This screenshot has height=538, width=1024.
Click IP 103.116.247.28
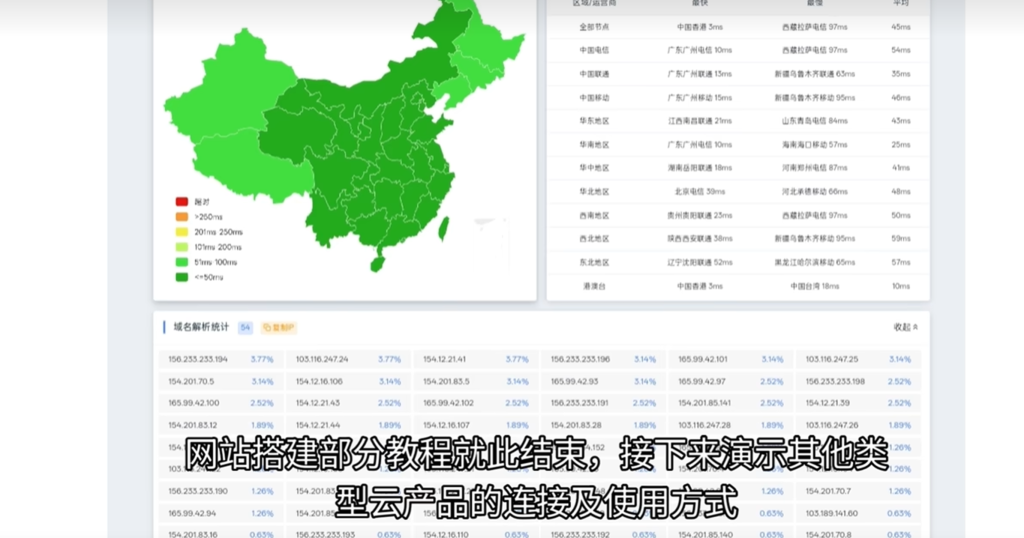(x=704, y=425)
